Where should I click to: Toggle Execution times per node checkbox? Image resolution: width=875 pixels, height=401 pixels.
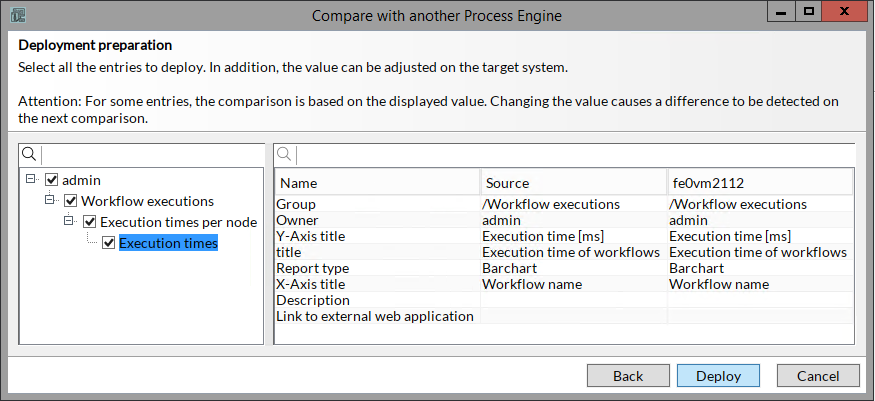[90, 222]
